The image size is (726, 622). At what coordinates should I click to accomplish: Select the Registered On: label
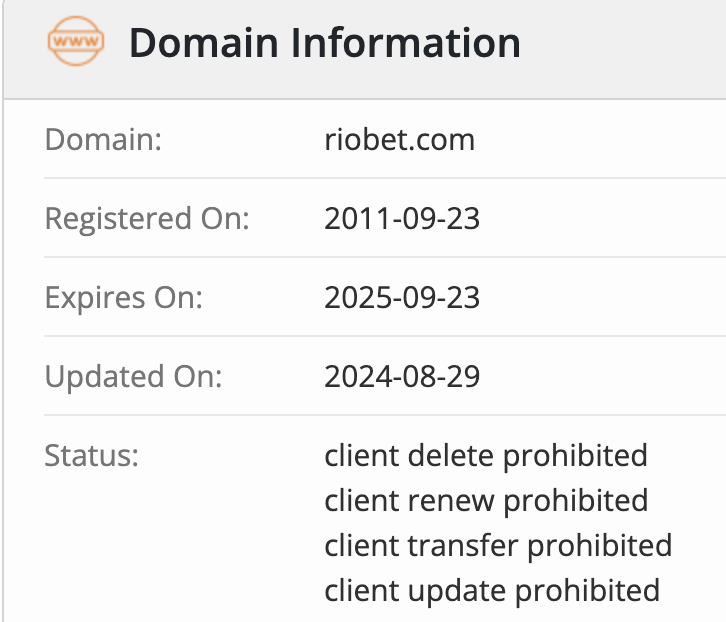pyautogui.click(x=147, y=219)
